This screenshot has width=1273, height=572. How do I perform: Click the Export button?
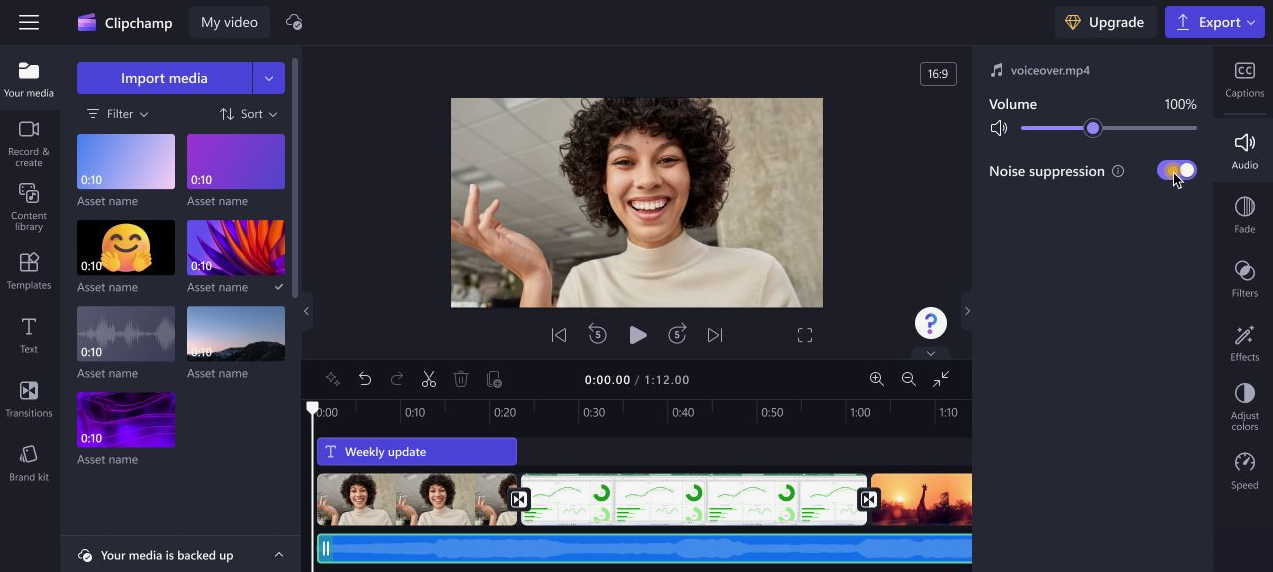click(x=1214, y=22)
